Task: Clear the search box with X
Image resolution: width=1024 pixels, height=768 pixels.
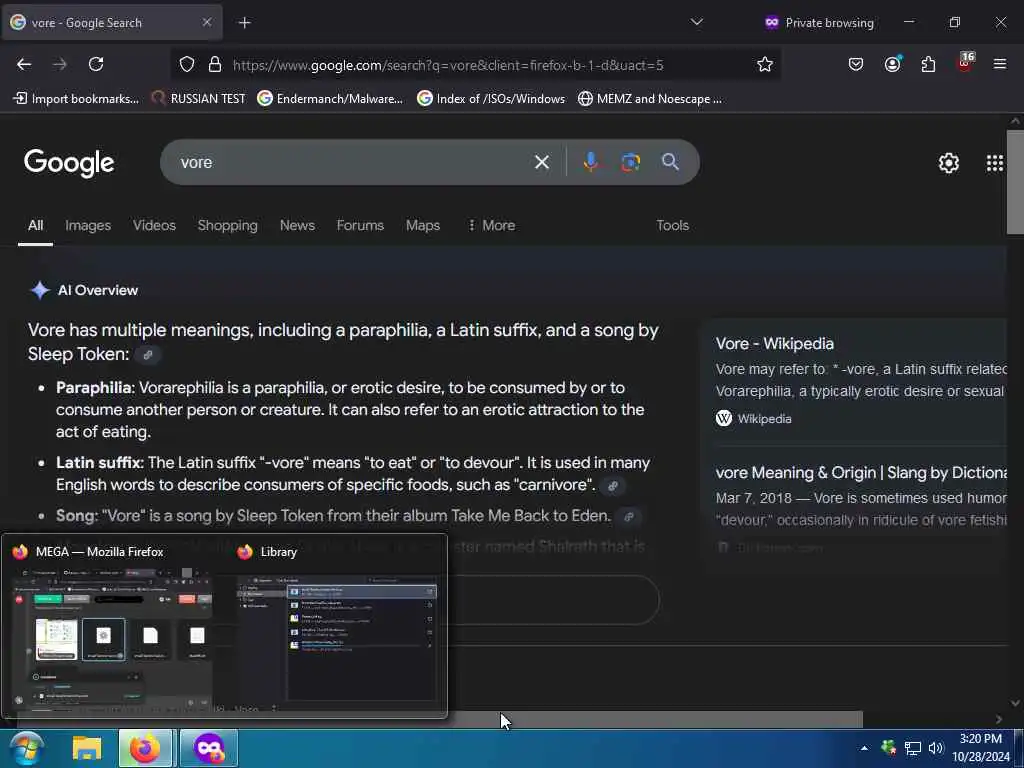Action: pos(541,162)
